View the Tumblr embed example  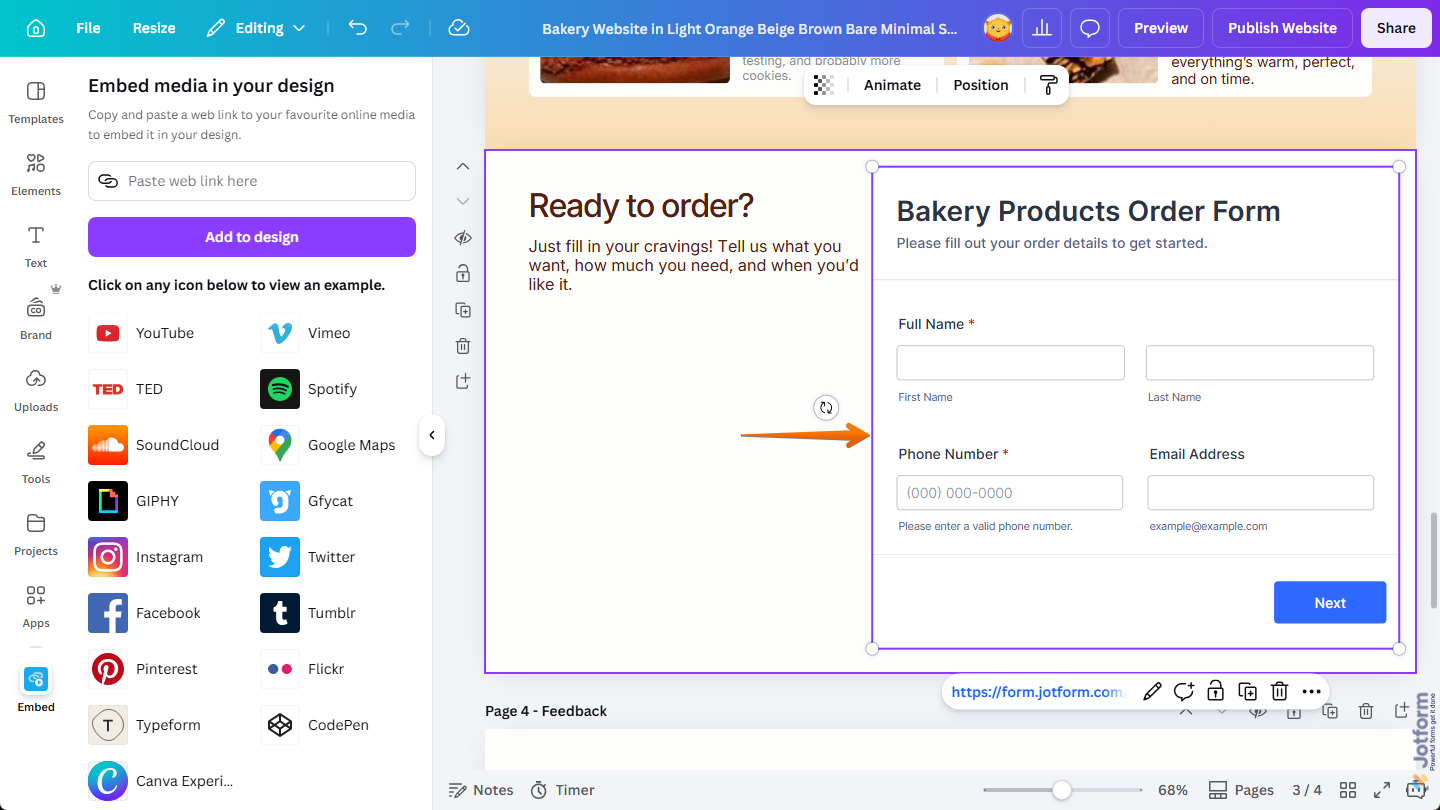click(x=308, y=613)
